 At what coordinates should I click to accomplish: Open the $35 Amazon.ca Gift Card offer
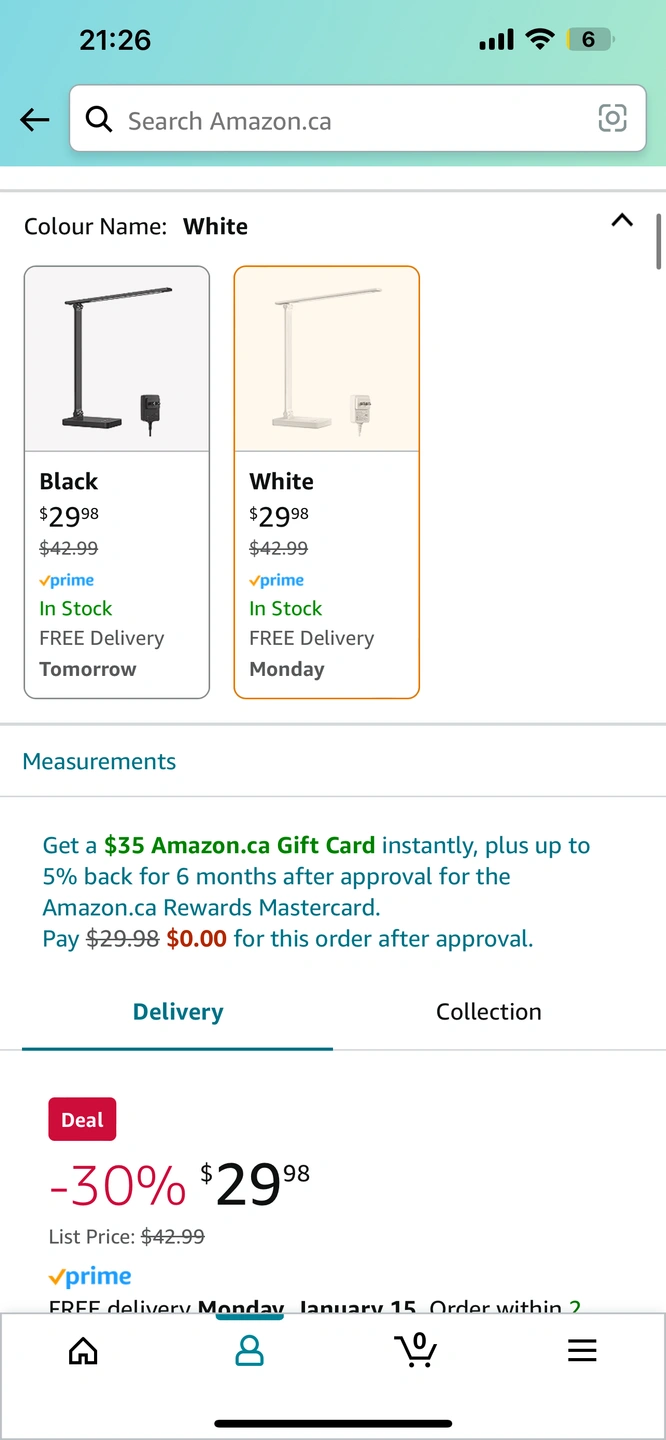(x=240, y=846)
